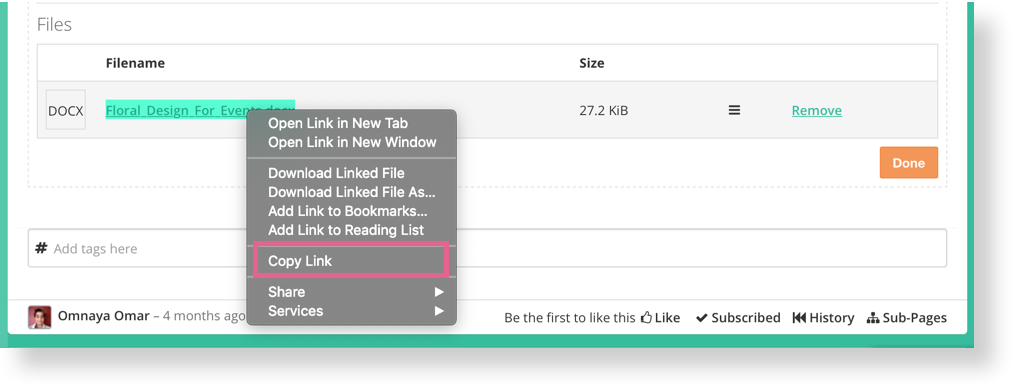Click the thumbs-up Like icon

(646, 318)
